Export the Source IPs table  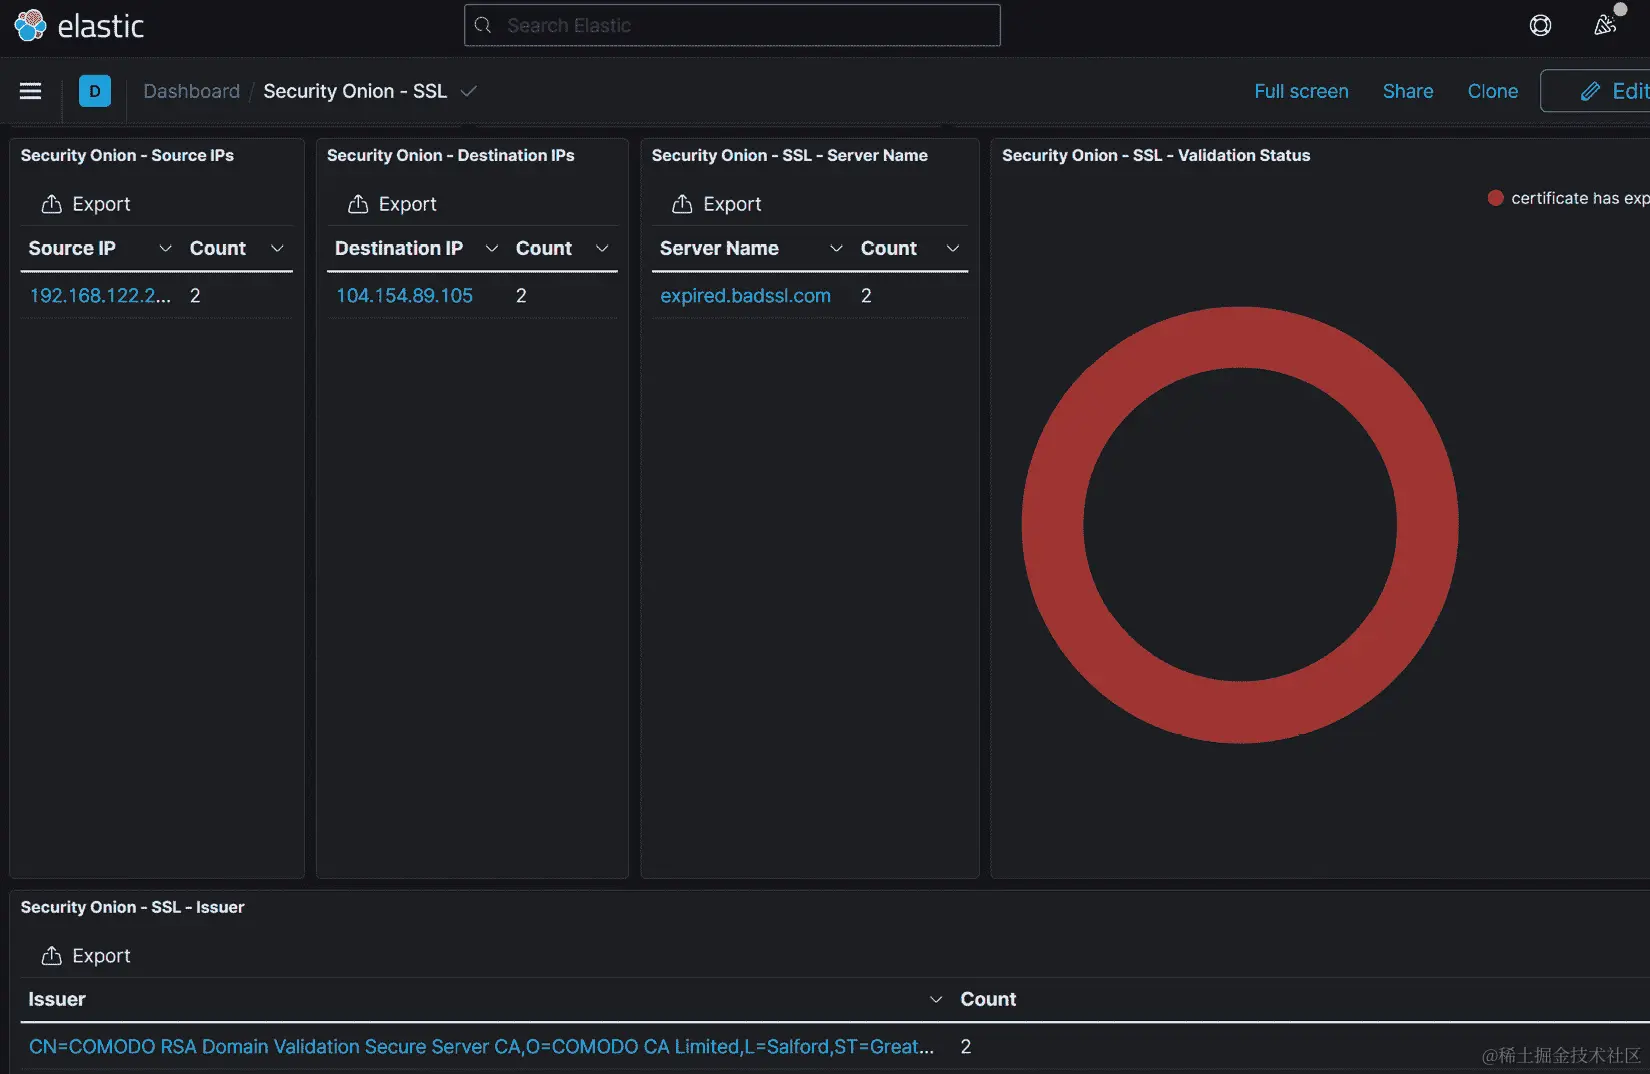(86, 204)
